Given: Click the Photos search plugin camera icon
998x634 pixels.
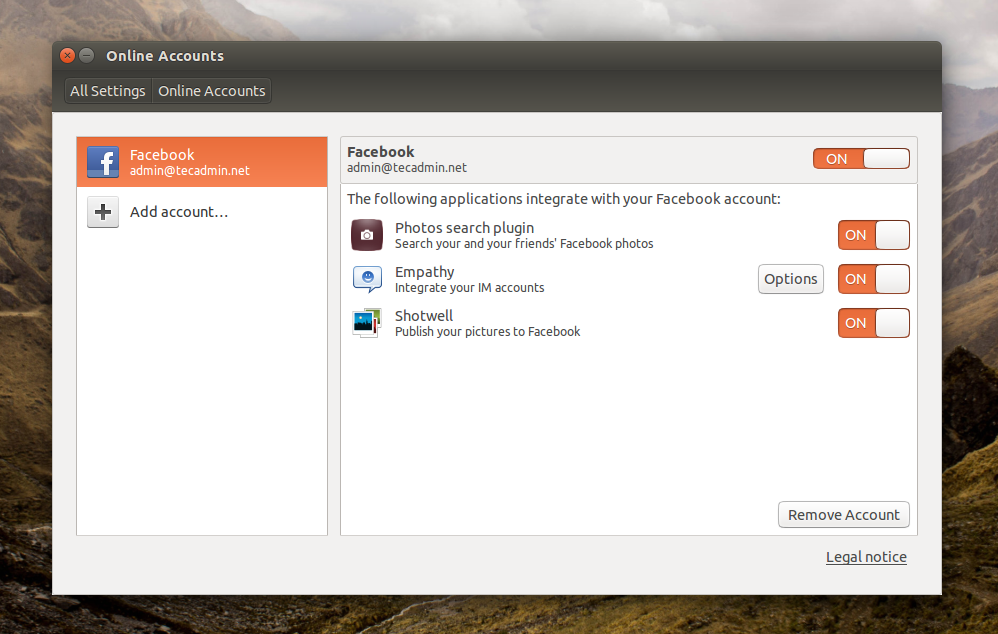Looking at the screenshot, I should tap(367, 235).
